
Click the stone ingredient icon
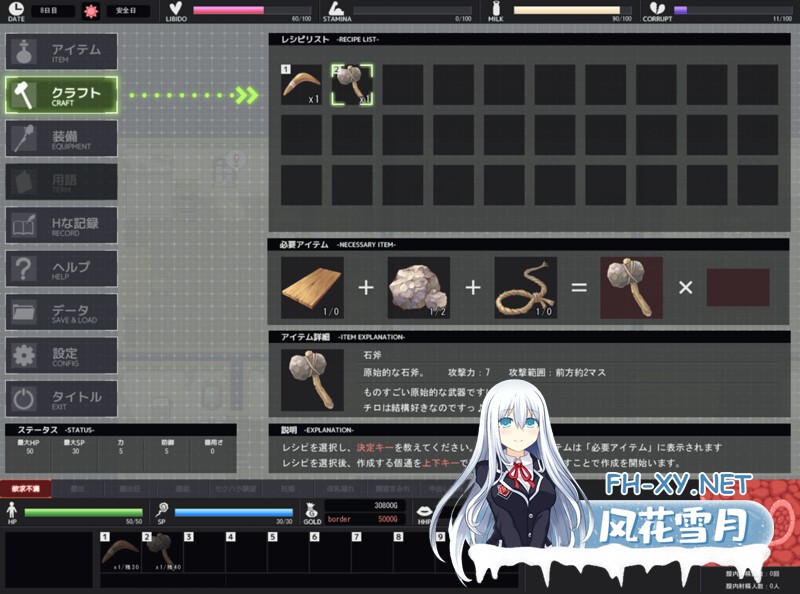(418, 288)
